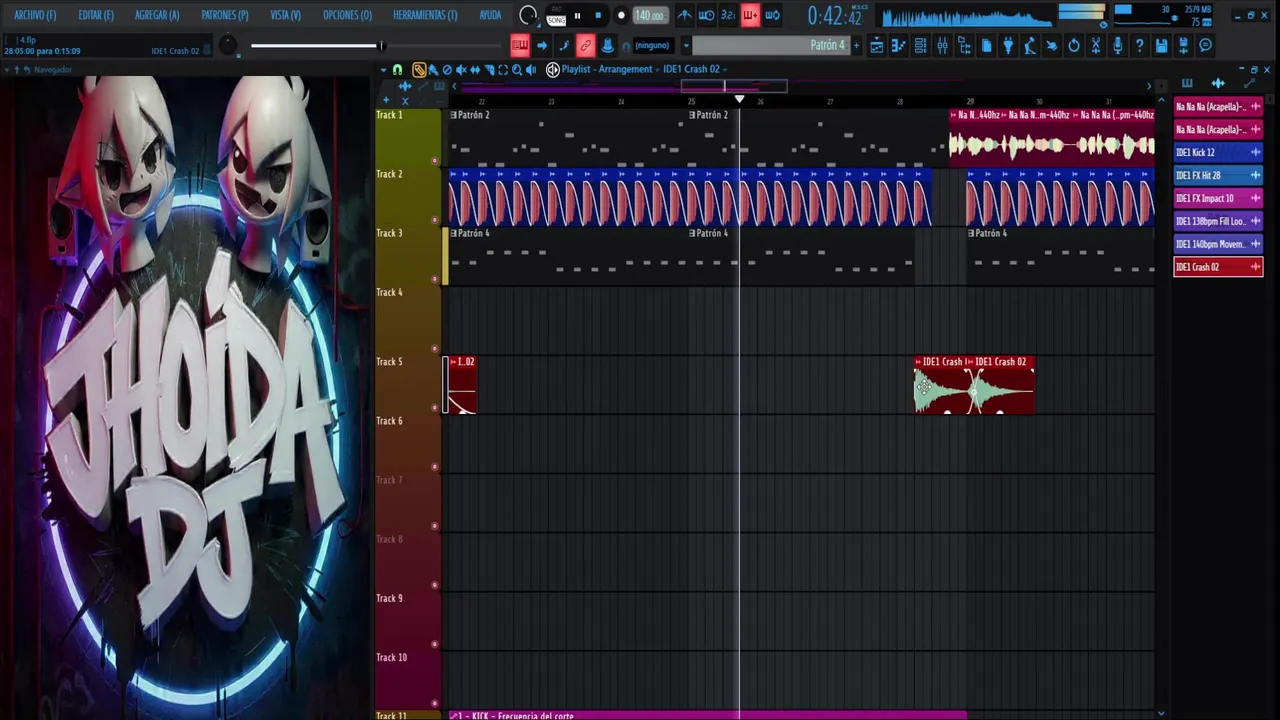The width and height of the screenshot is (1280, 720).
Task: Pause playback with the pause button
Action: [x=577, y=15]
